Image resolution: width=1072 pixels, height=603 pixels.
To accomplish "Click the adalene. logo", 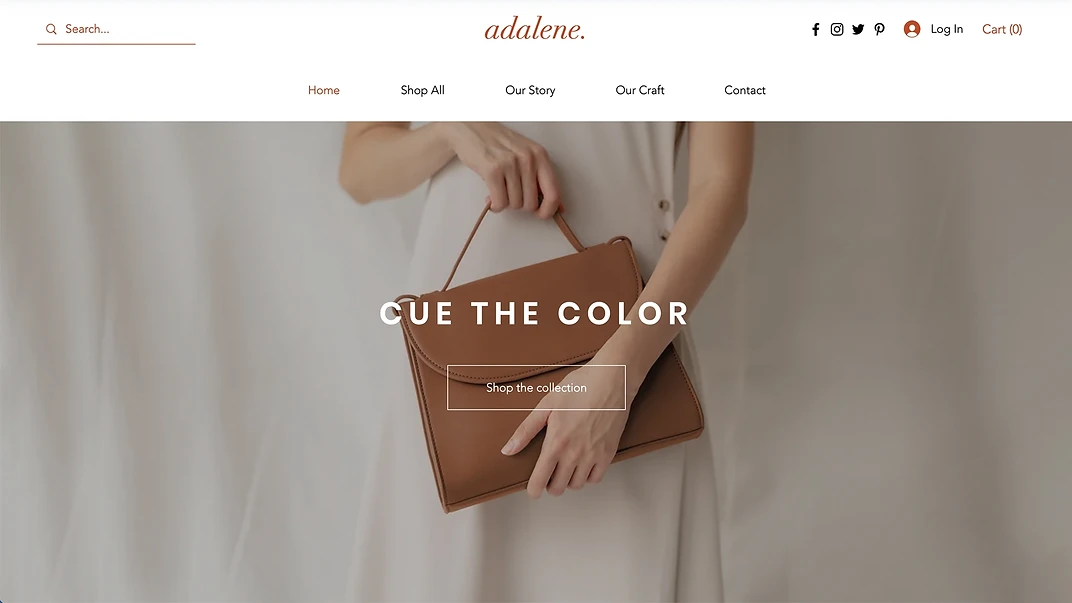I will (535, 29).
